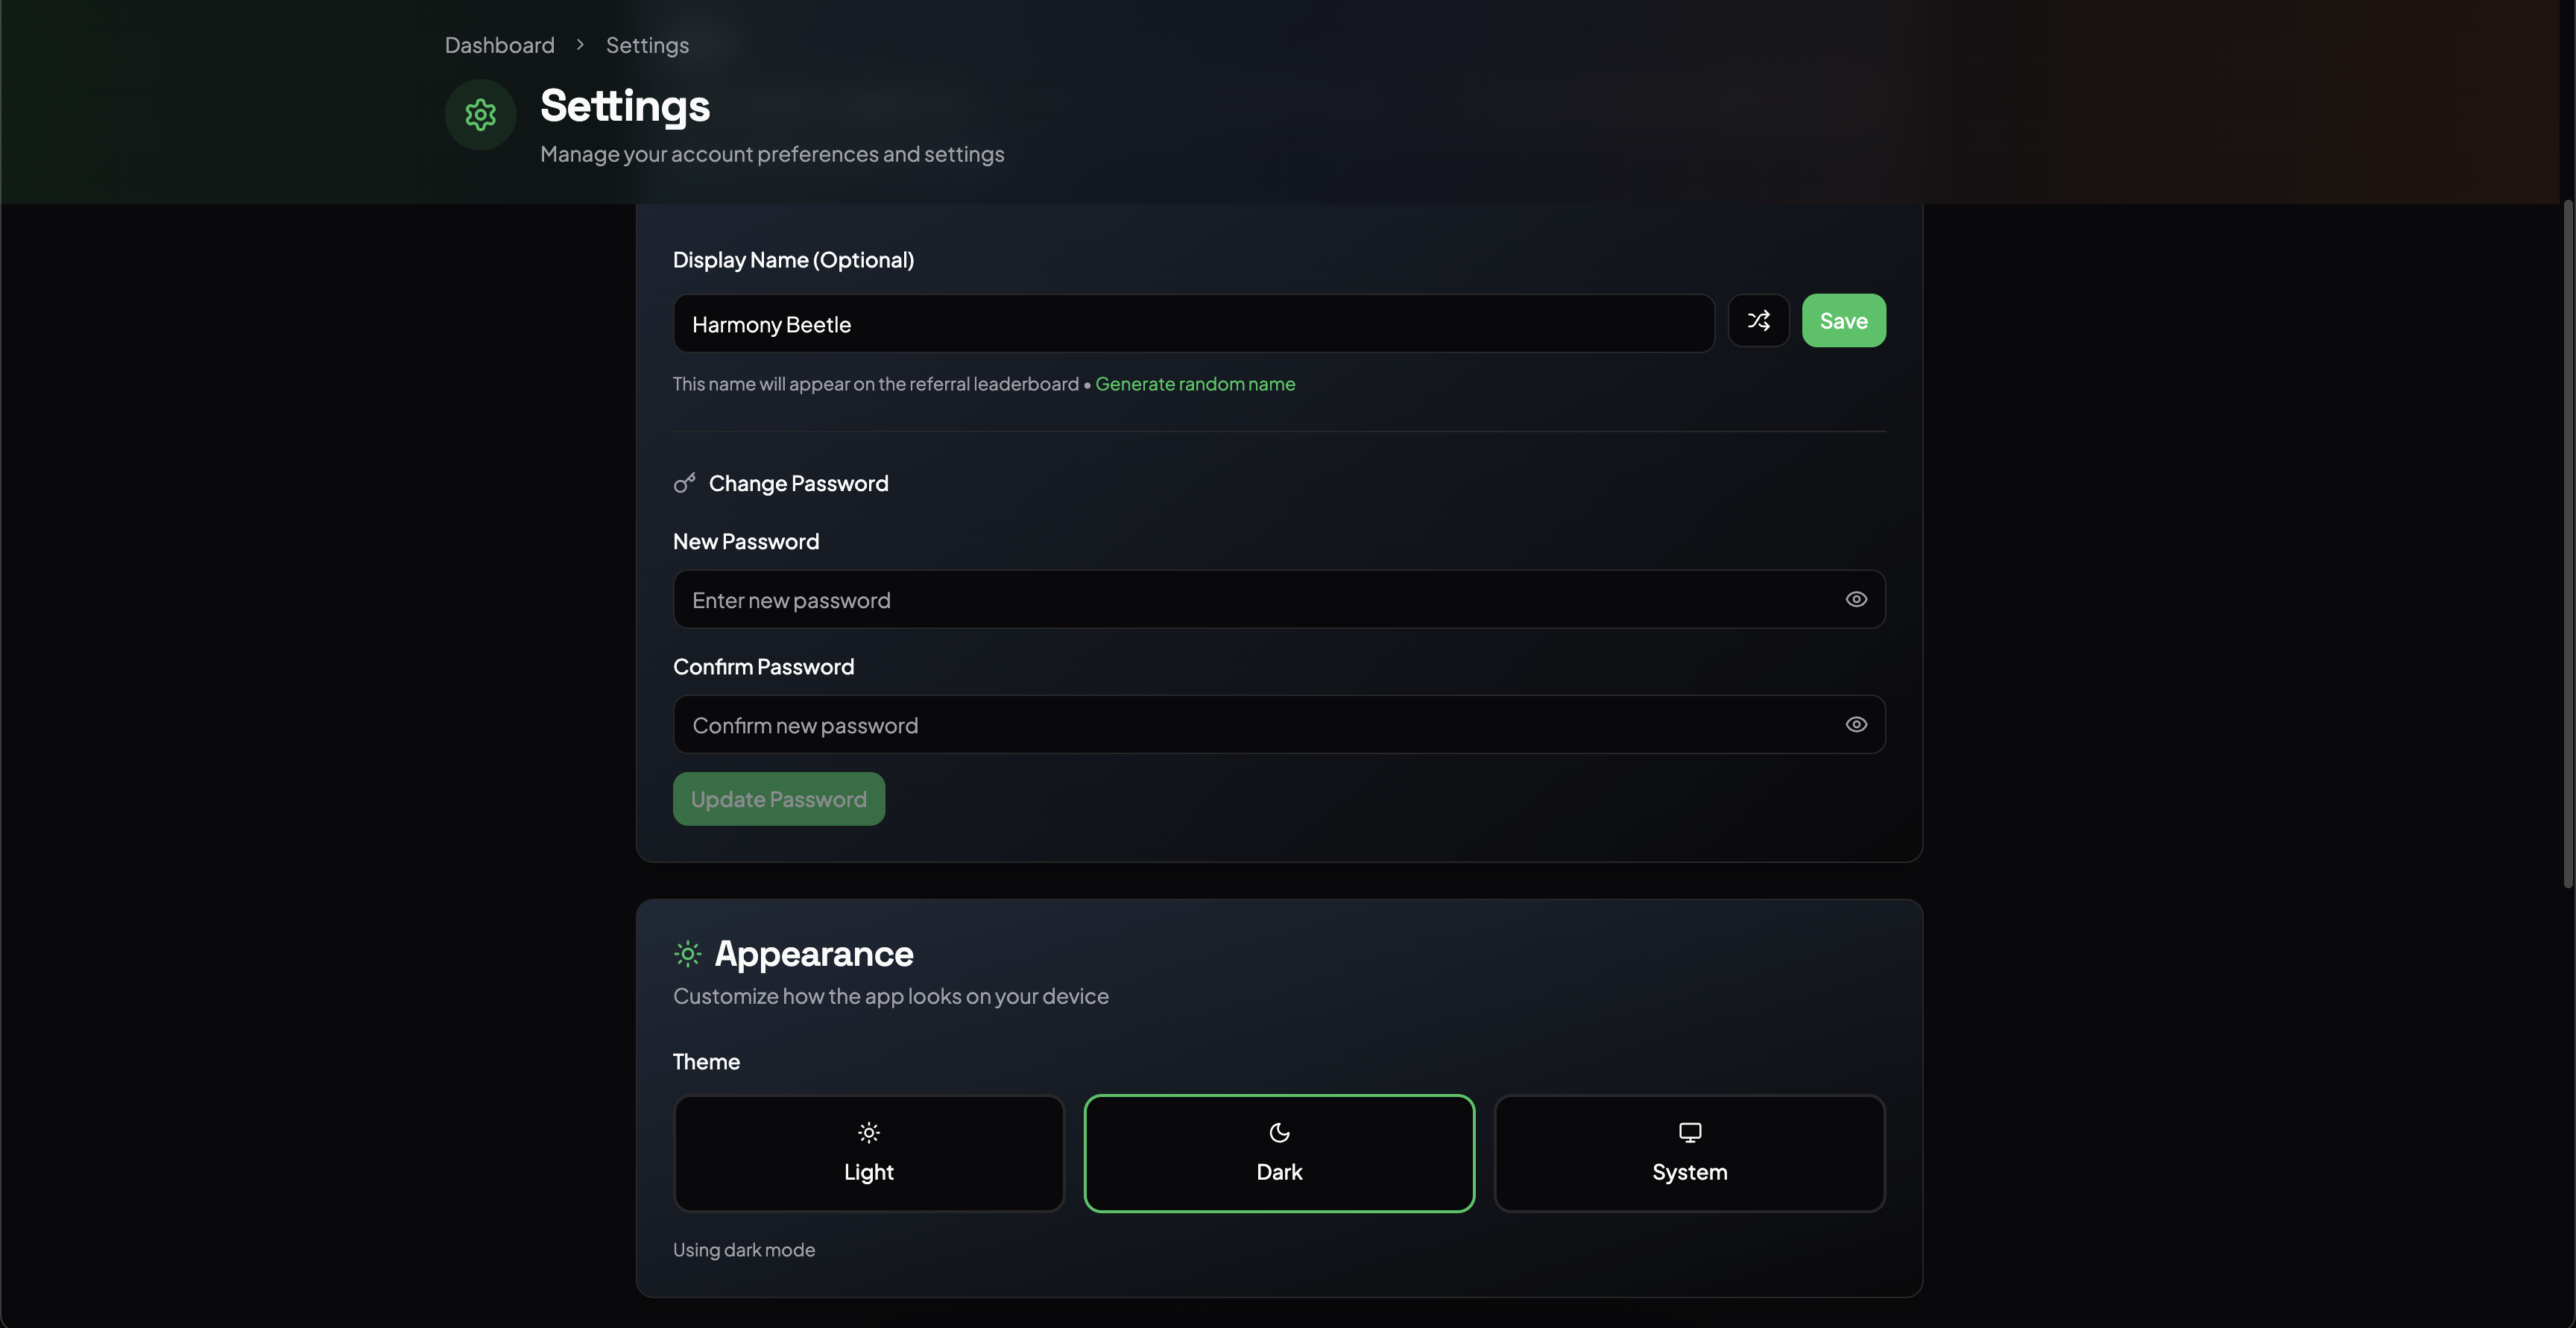Screen dimensions: 2576x1328
Task: Select the Dark theme card
Action: coord(1279,1153)
